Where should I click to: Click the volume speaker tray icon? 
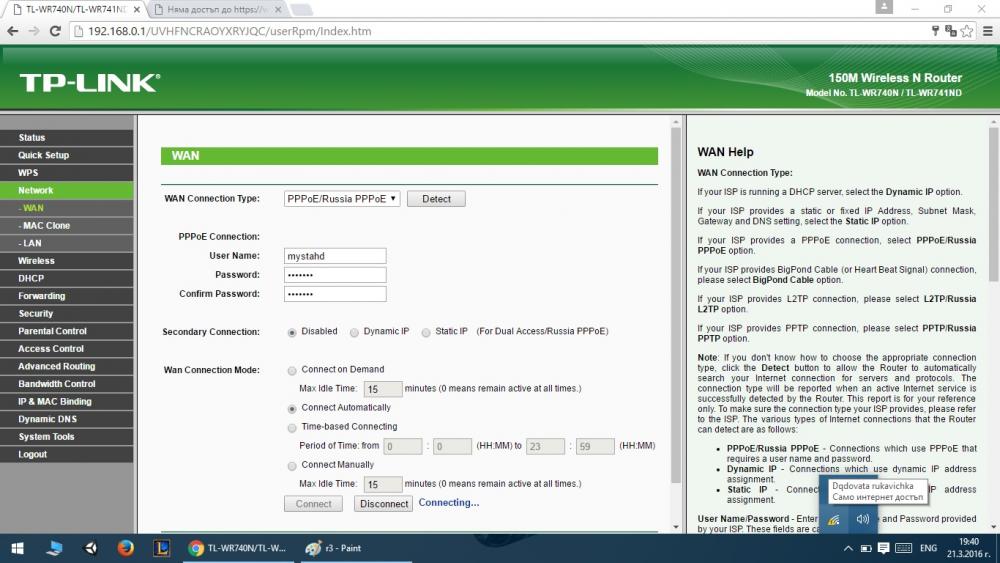863,520
